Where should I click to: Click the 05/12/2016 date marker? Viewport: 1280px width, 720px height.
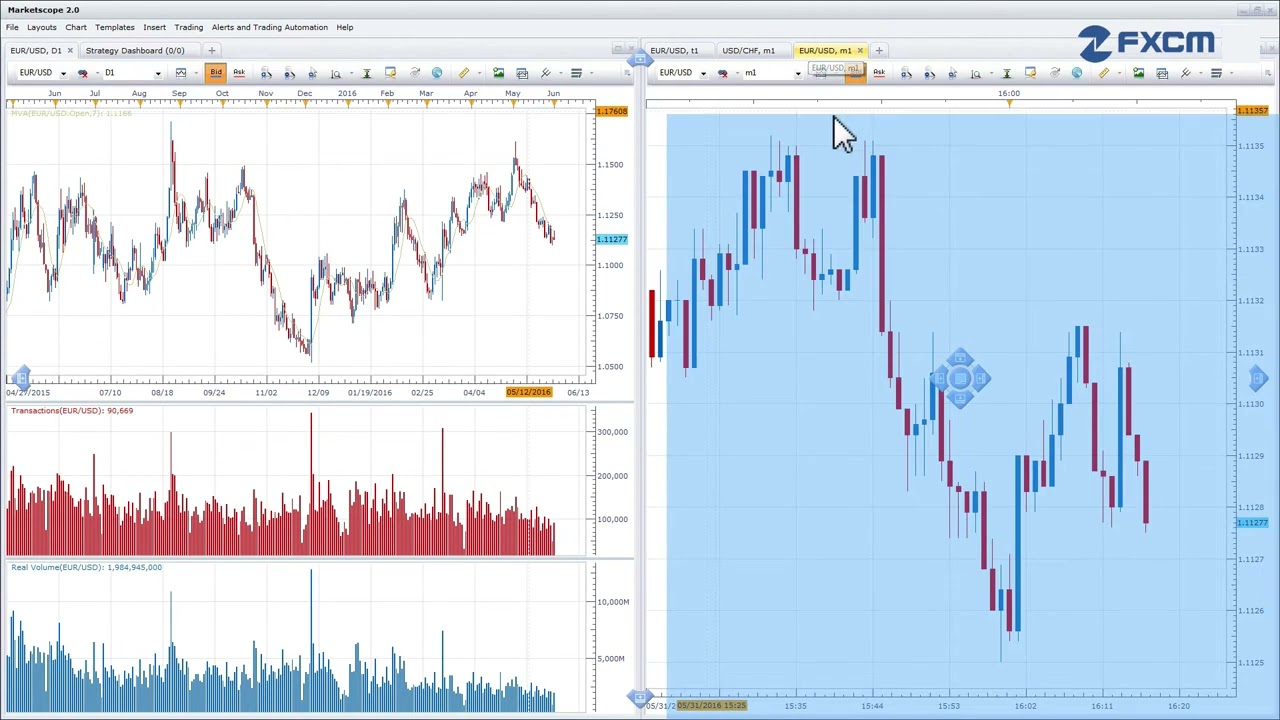(528, 392)
